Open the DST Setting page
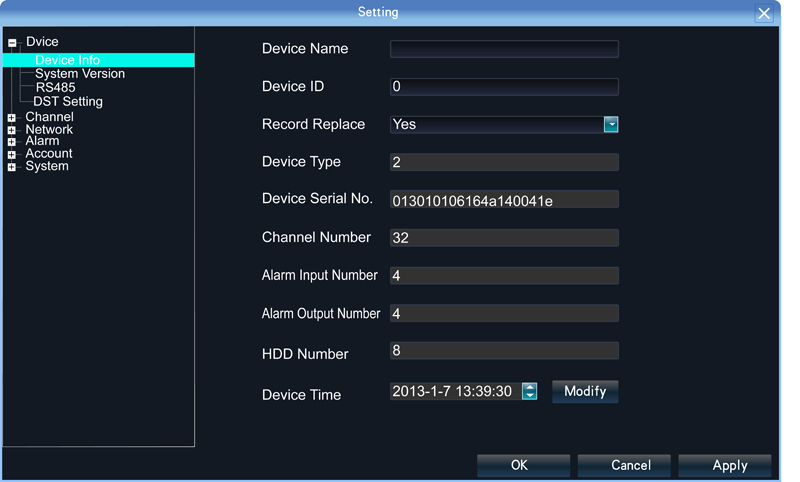Screen dimensions: 800x482 coord(68,102)
